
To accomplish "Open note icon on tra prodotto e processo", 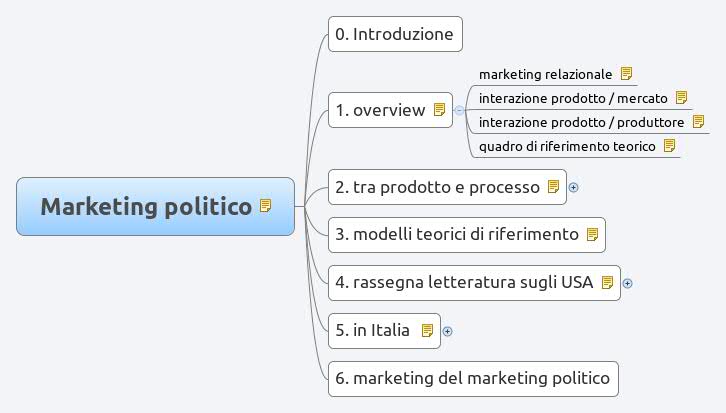I will [553, 187].
